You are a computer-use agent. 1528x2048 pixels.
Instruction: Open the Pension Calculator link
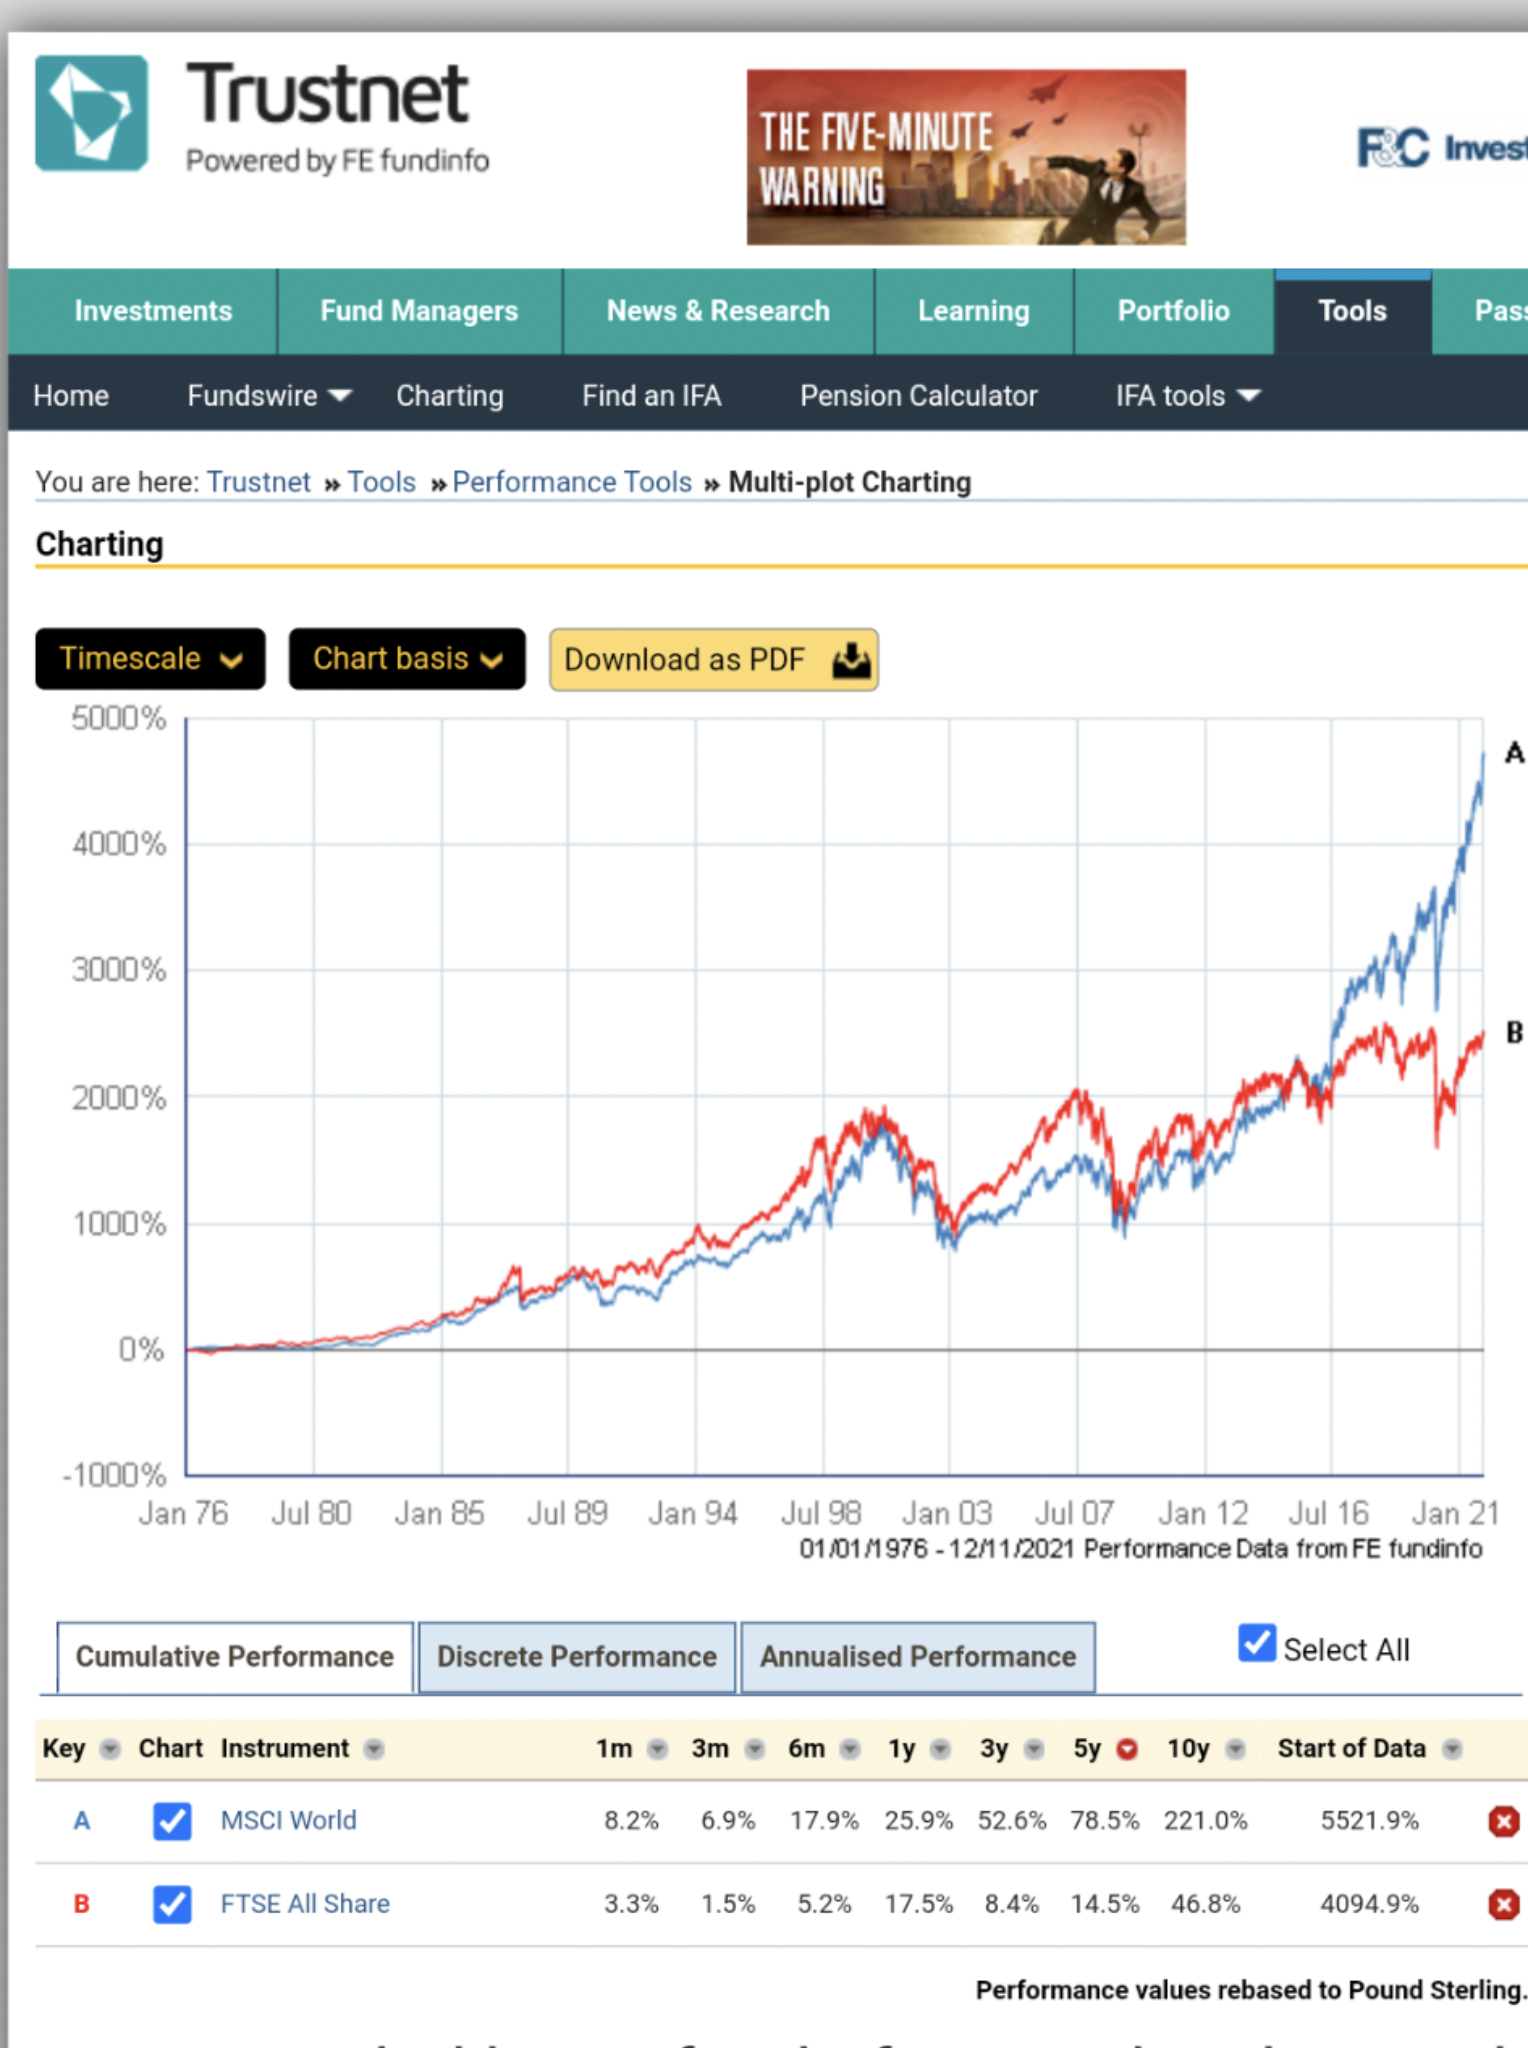coord(918,396)
